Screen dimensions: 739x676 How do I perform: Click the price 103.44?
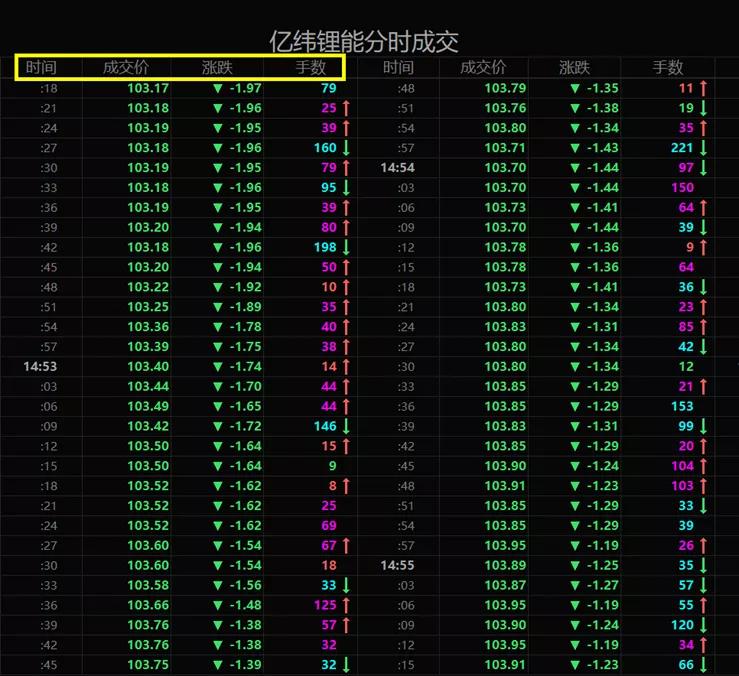tap(148, 387)
